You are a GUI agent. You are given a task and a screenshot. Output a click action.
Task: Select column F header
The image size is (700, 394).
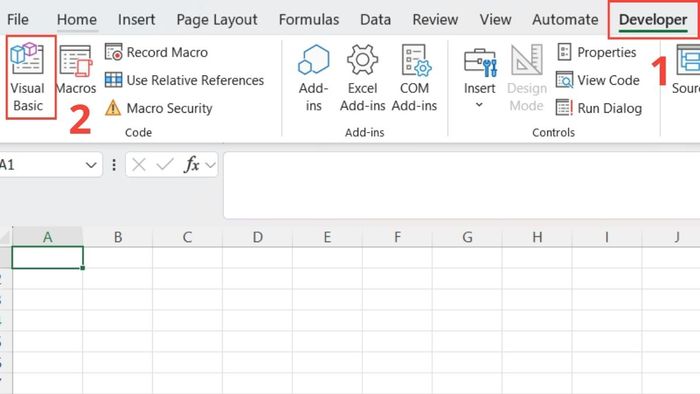coord(397,237)
